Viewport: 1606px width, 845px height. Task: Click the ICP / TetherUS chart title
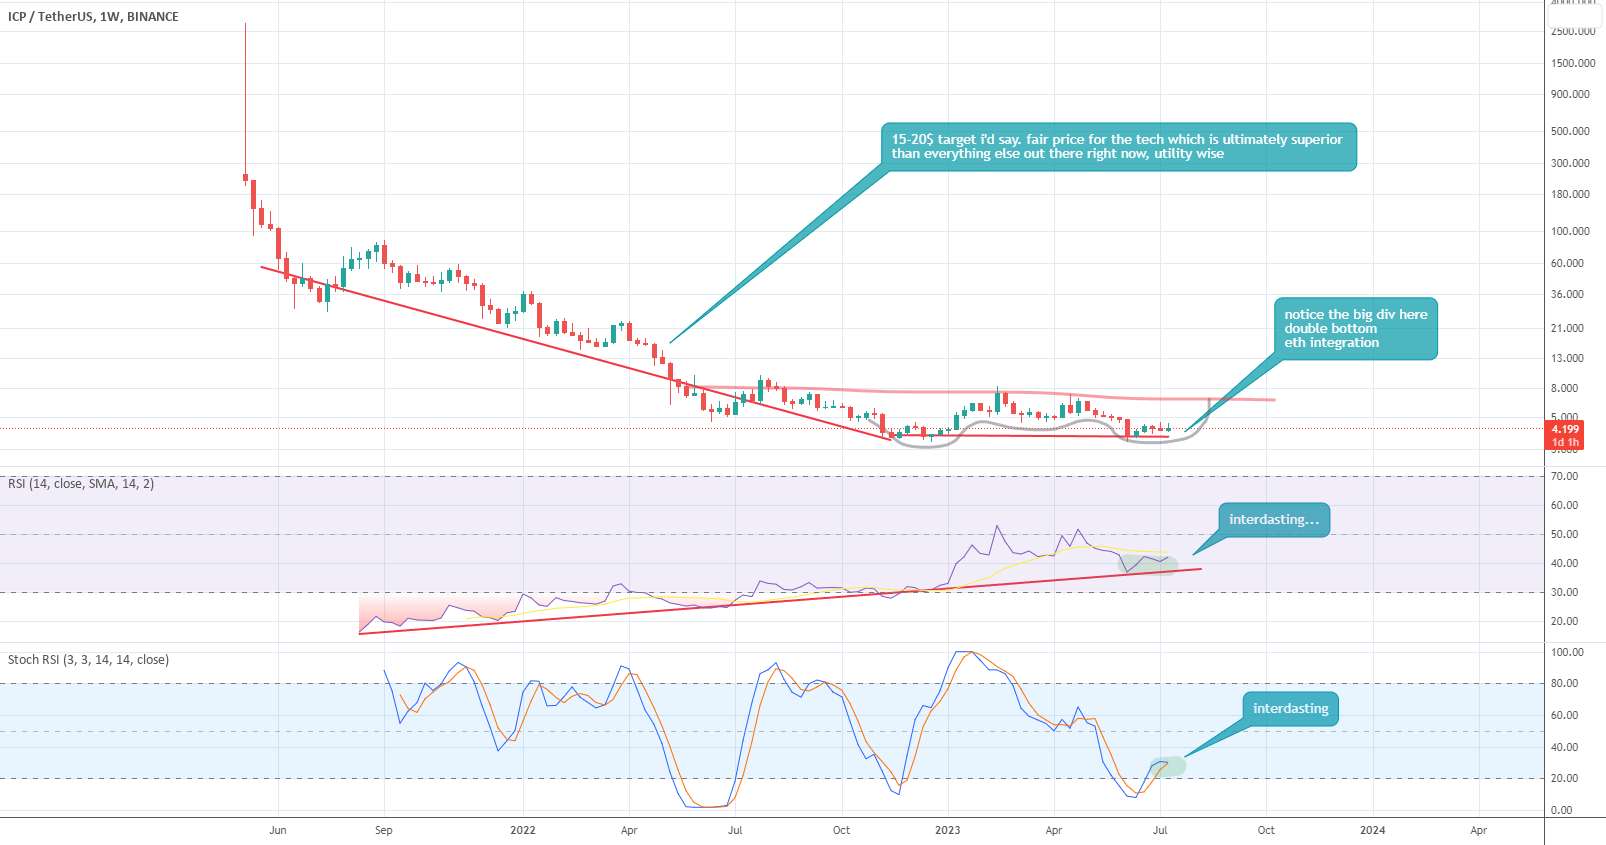(x=93, y=17)
